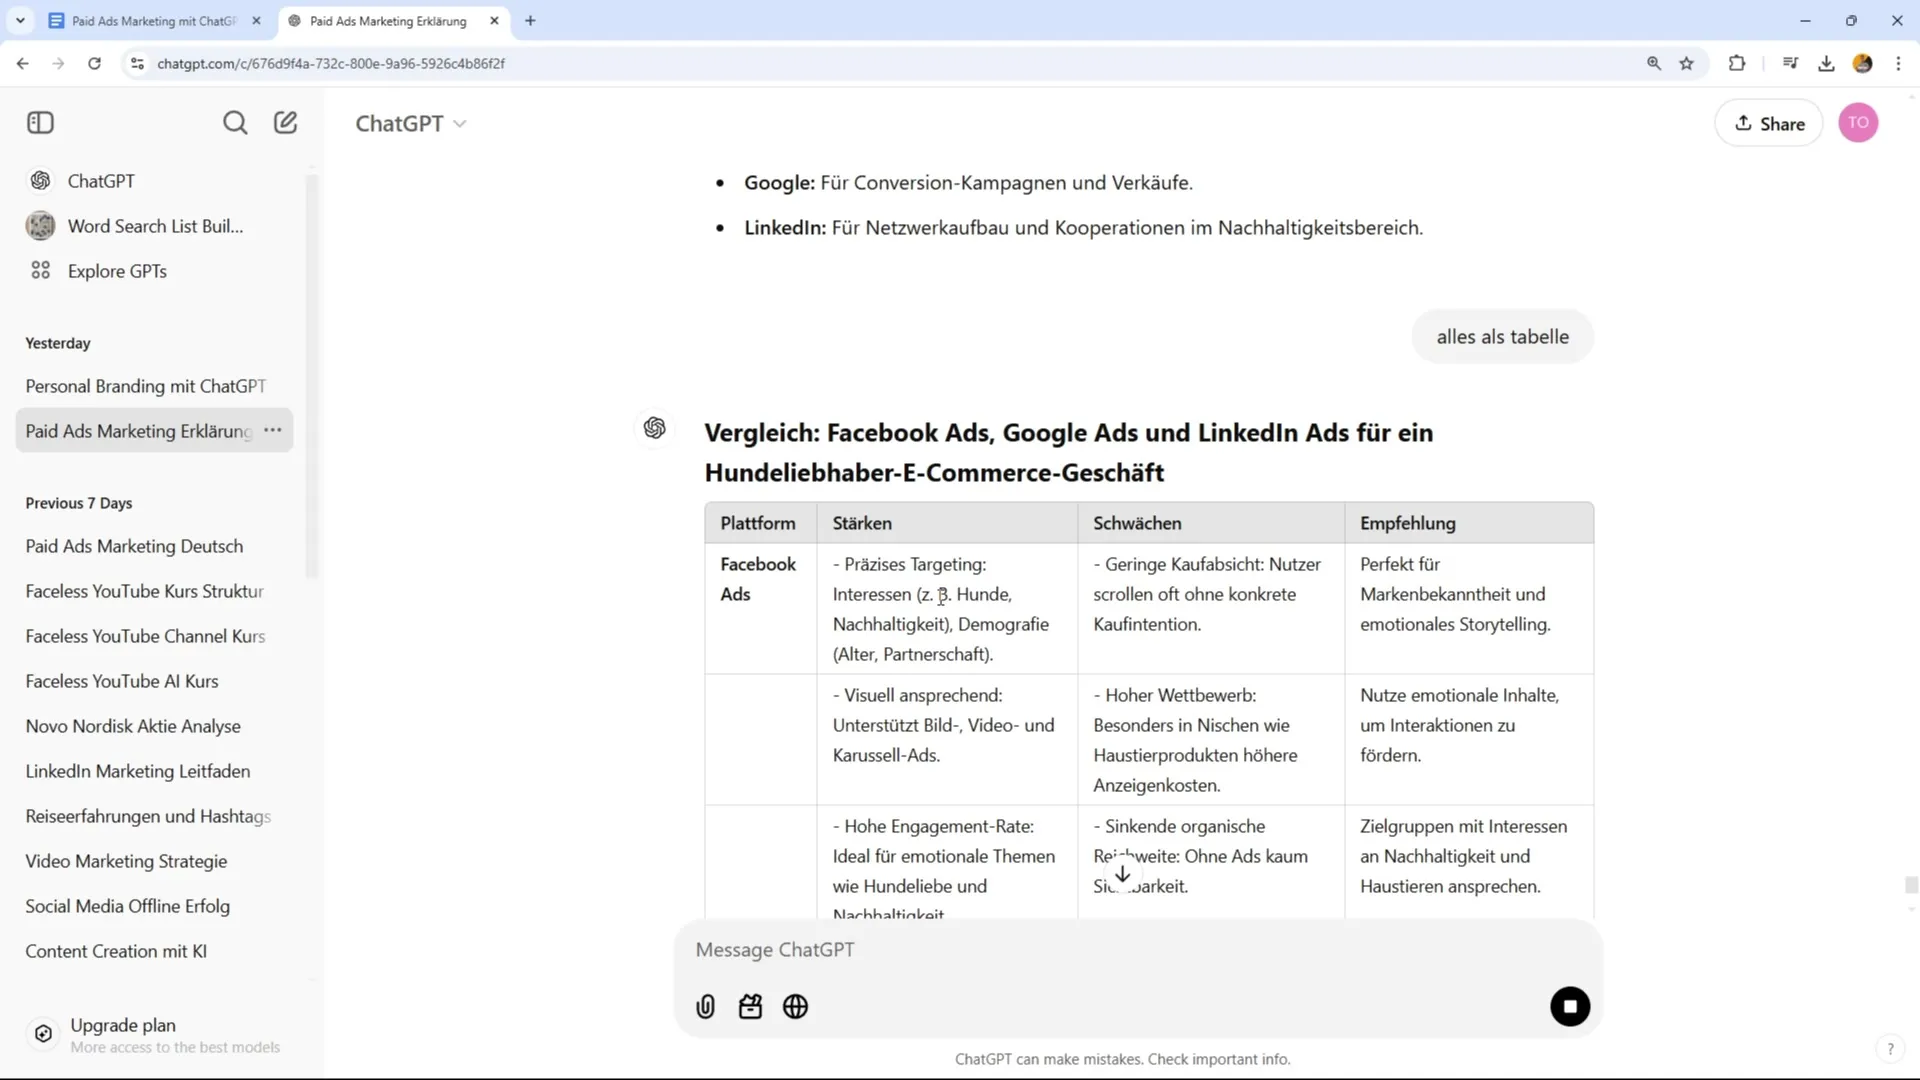View site information icon in address bar
The width and height of the screenshot is (1920, 1080).
[138, 63]
